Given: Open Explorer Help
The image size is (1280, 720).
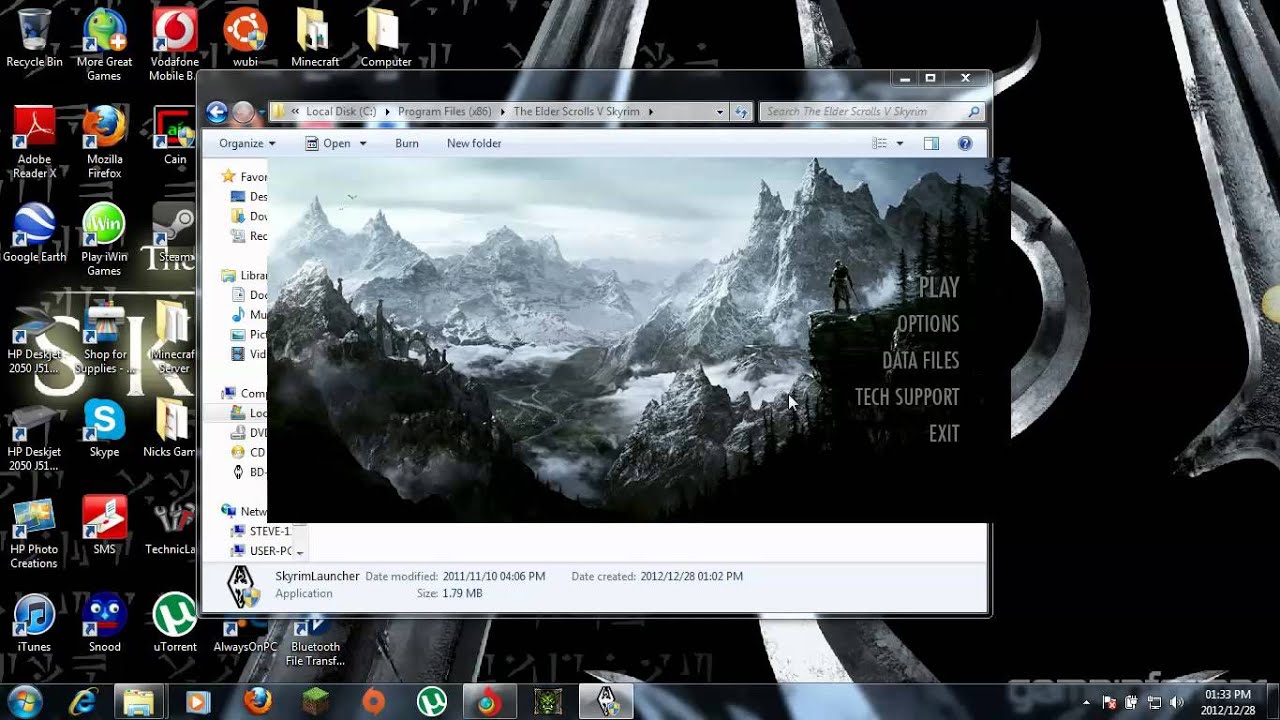Looking at the screenshot, I should [x=965, y=144].
